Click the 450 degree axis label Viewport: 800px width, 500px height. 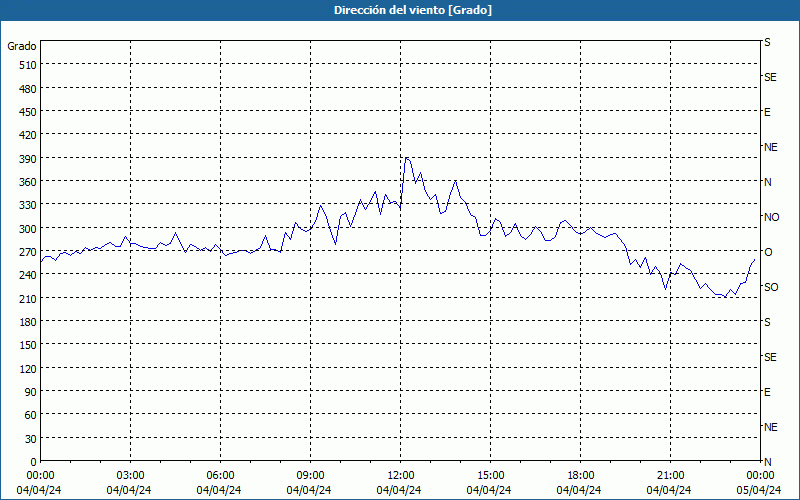(x=28, y=112)
